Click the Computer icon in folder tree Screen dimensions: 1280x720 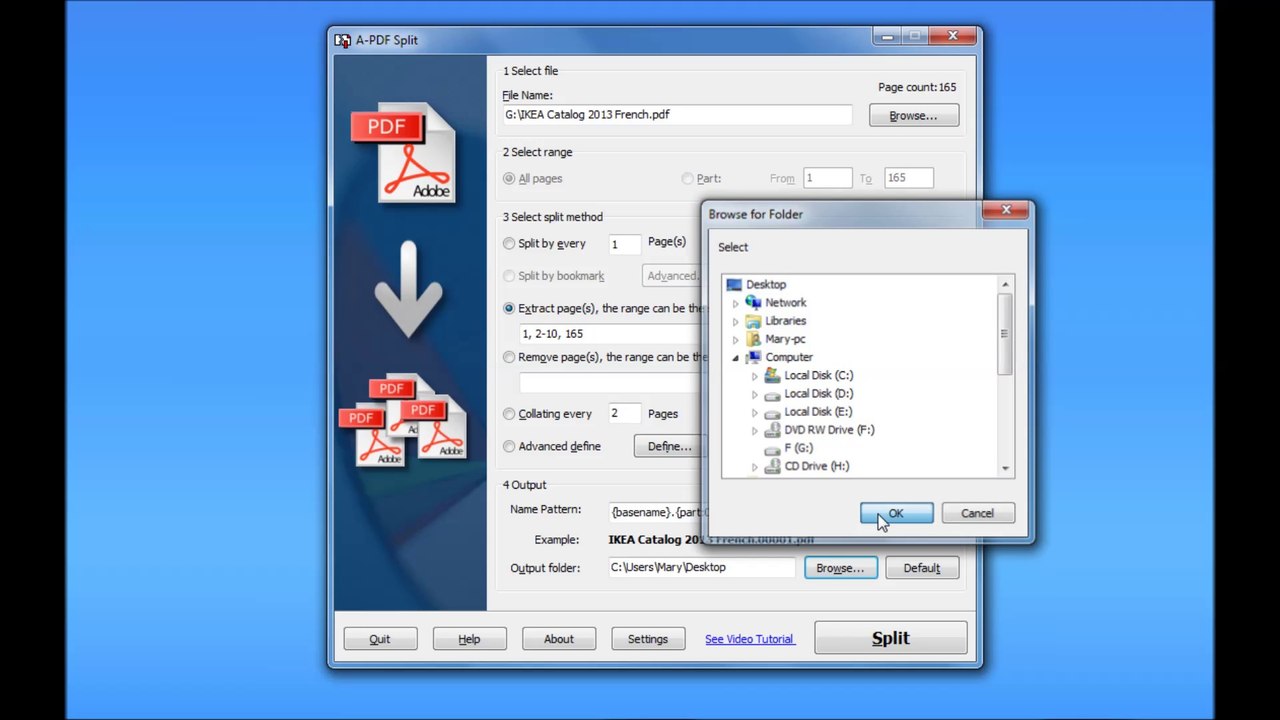(x=753, y=357)
